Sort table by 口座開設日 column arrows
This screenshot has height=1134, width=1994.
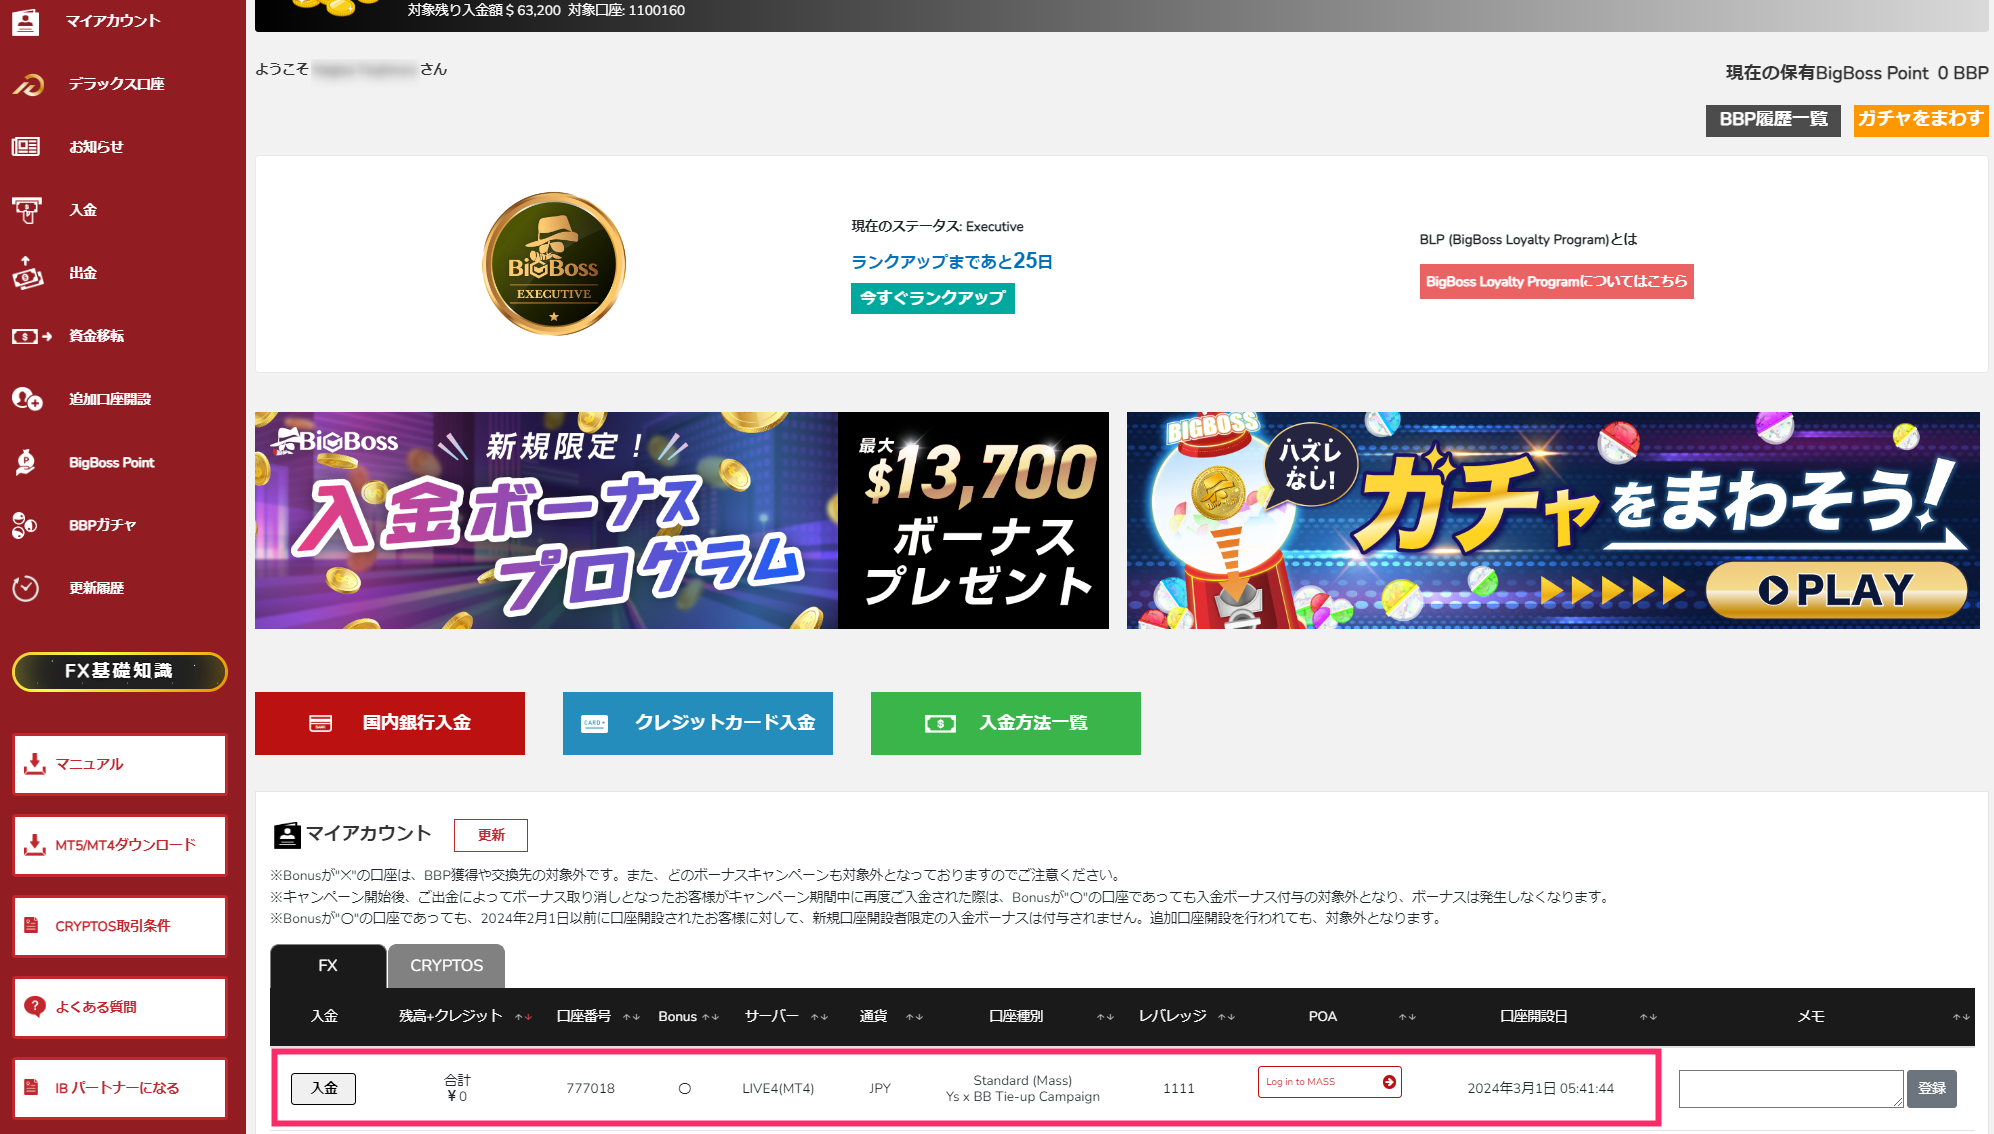pyautogui.click(x=1648, y=1017)
